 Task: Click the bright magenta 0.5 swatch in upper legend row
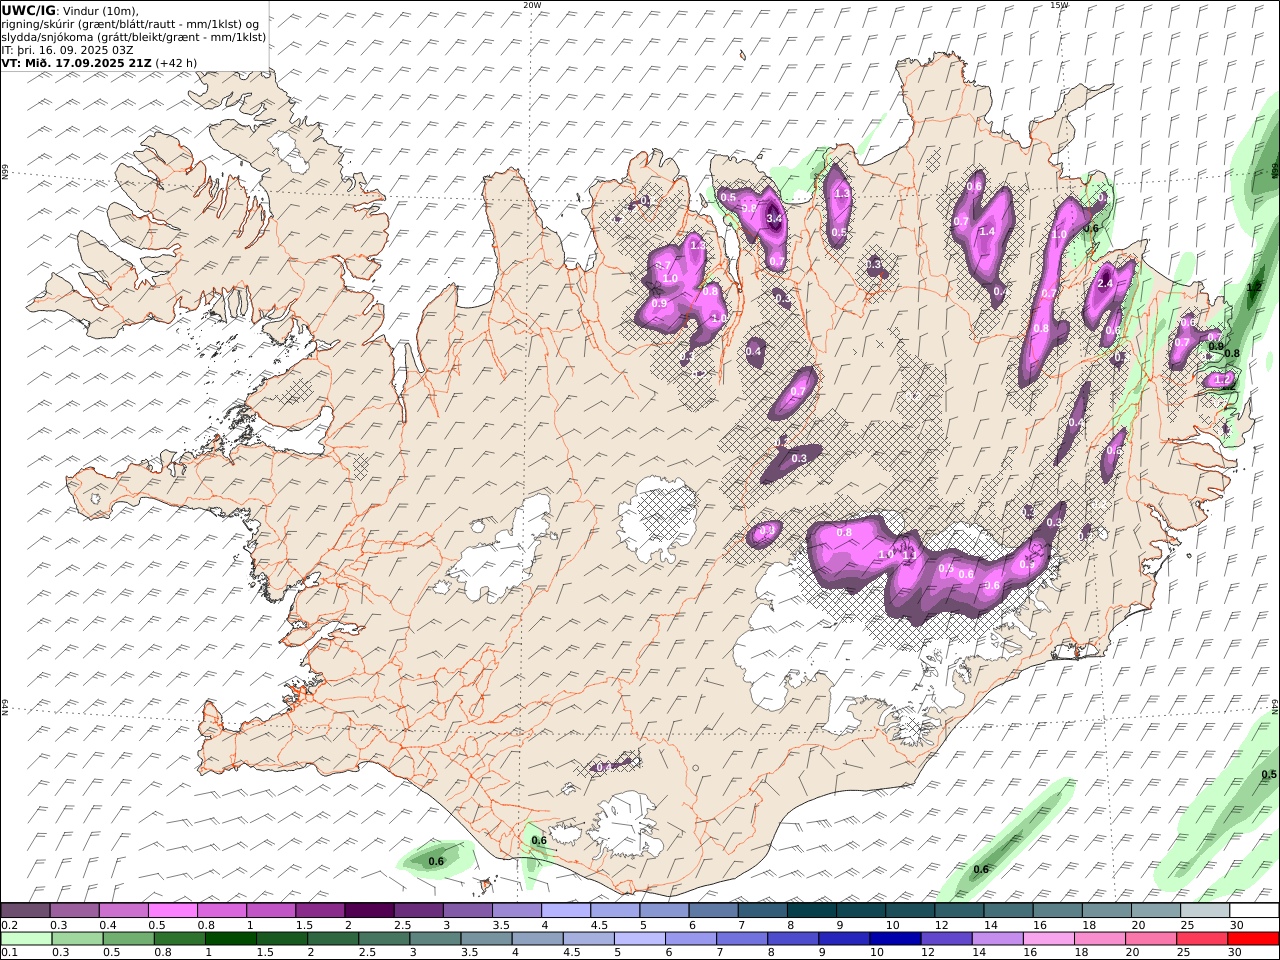pyautogui.click(x=172, y=910)
